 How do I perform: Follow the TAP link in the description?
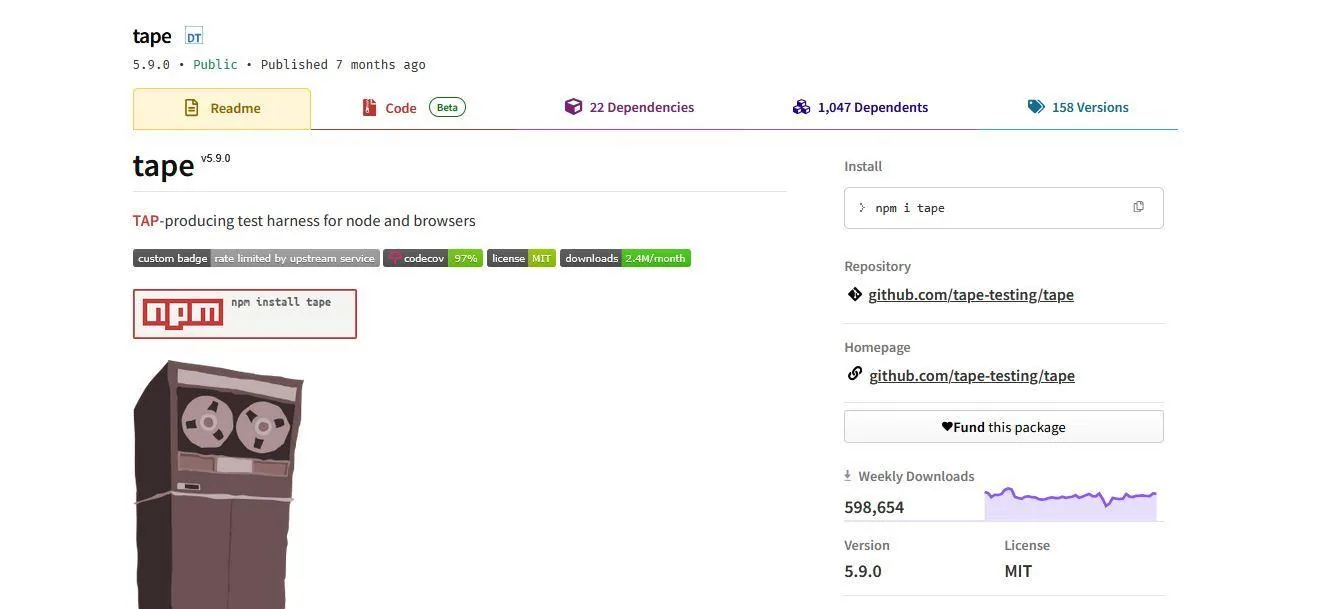(x=146, y=220)
